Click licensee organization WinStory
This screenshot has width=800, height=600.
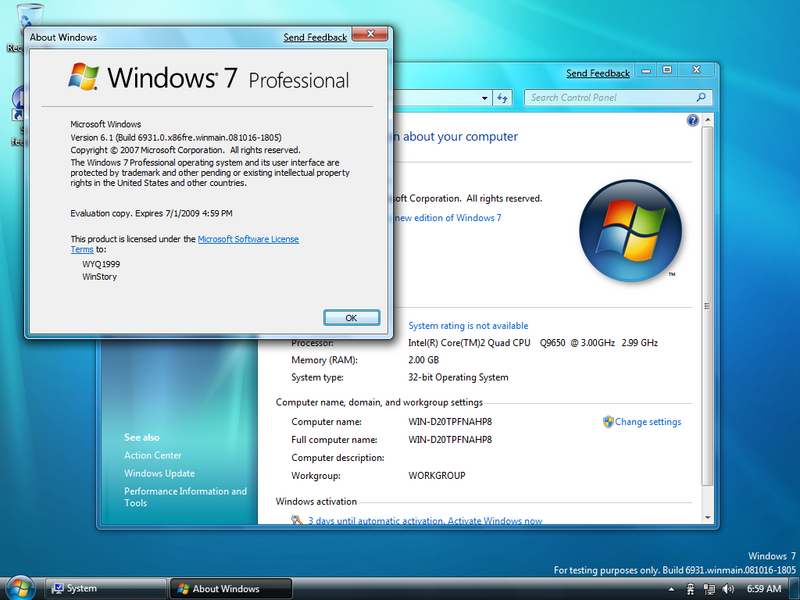click(99, 277)
